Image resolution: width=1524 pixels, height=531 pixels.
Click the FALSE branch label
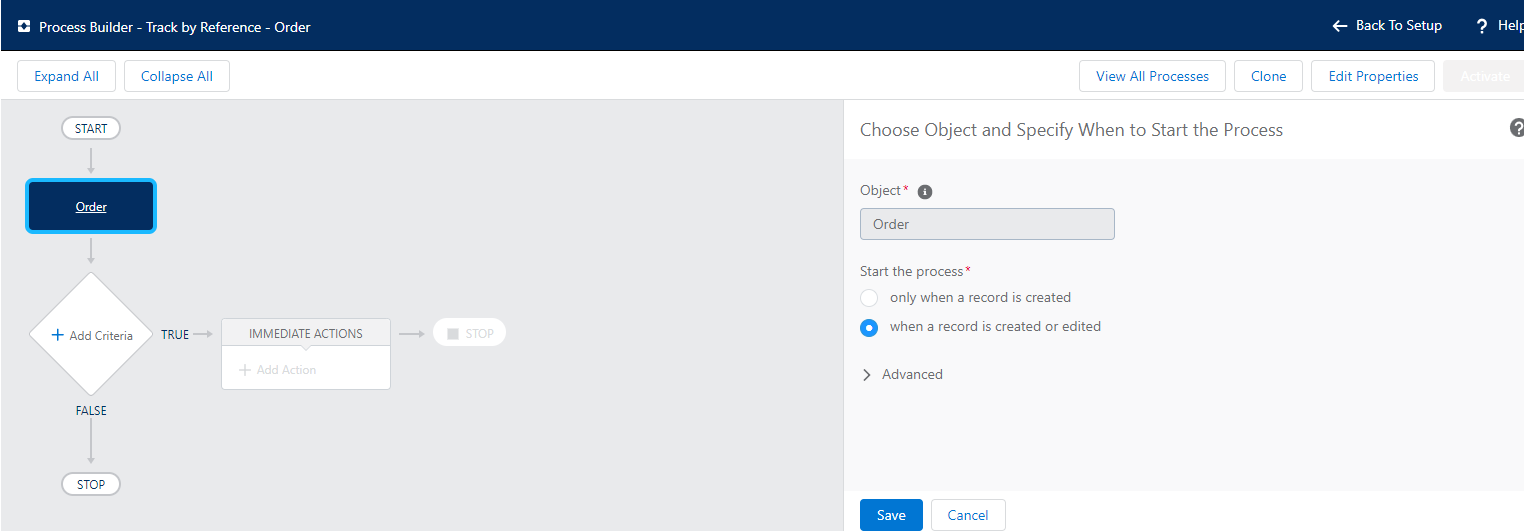pos(91,411)
